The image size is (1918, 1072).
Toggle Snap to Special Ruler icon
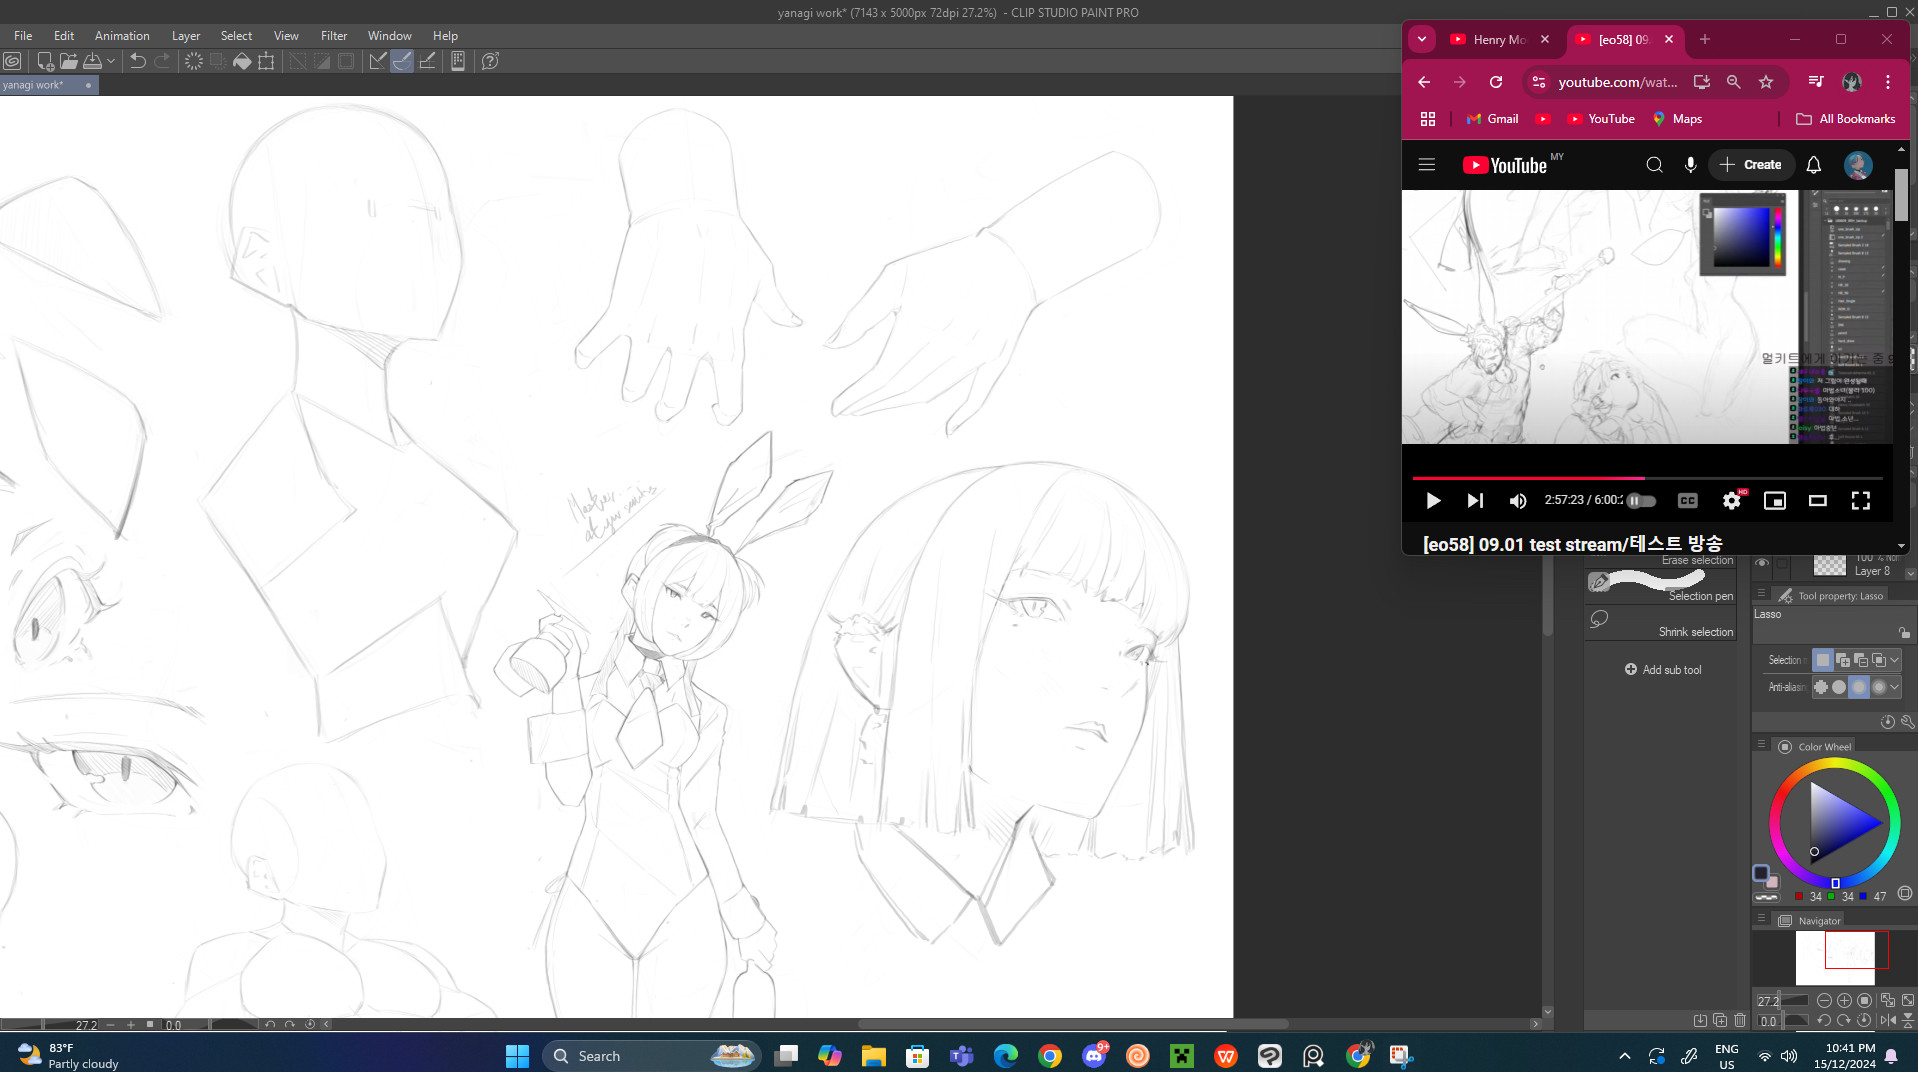(x=402, y=61)
